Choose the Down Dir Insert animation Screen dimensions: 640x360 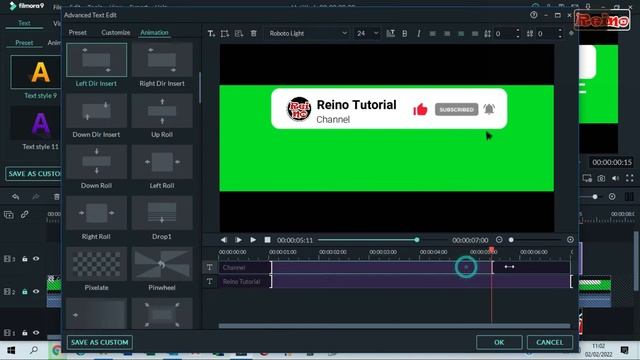point(96,111)
